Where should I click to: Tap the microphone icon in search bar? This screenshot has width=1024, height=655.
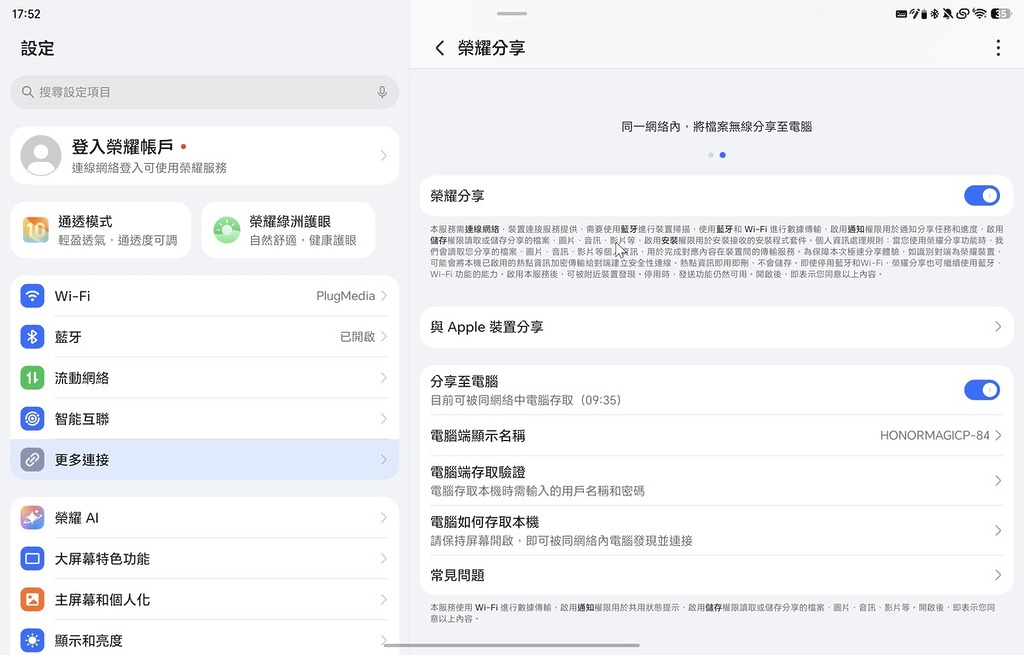click(x=382, y=92)
